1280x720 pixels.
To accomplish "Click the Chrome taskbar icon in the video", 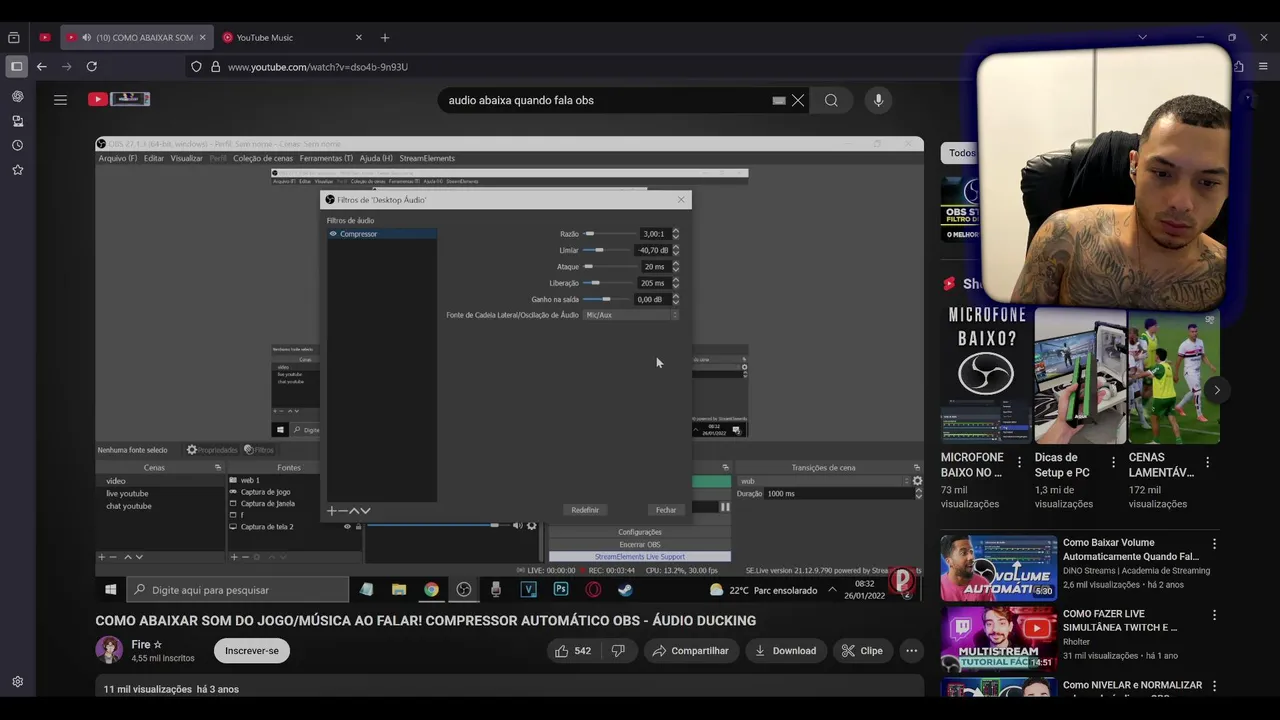I will tap(431, 590).
